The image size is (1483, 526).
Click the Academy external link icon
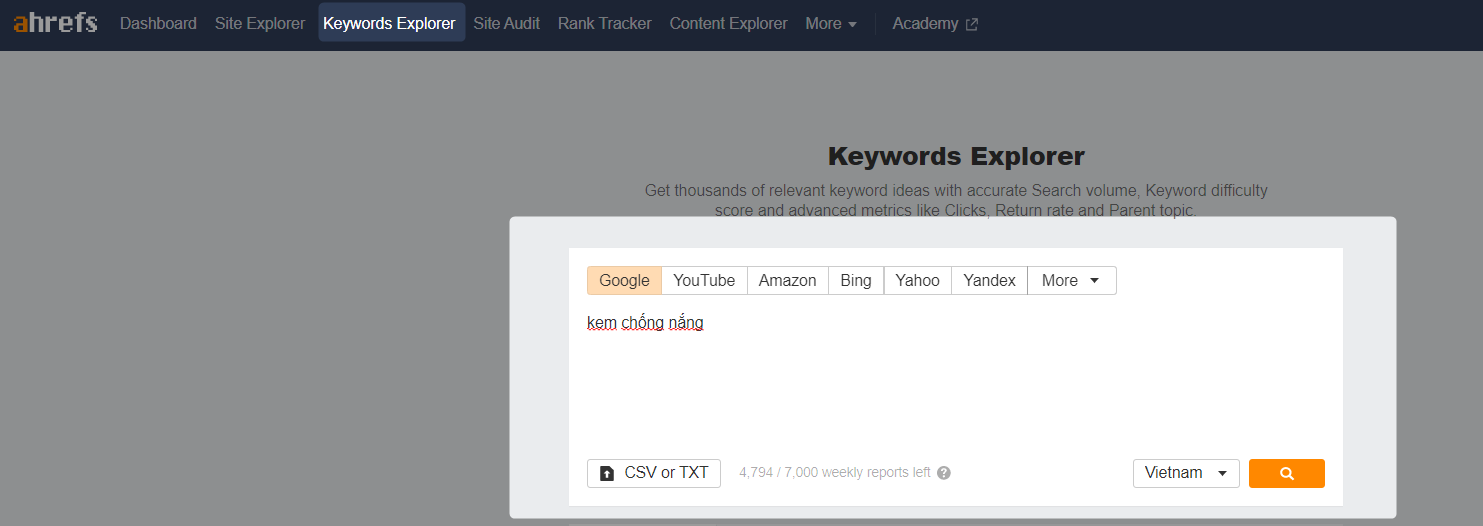pos(972,24)
